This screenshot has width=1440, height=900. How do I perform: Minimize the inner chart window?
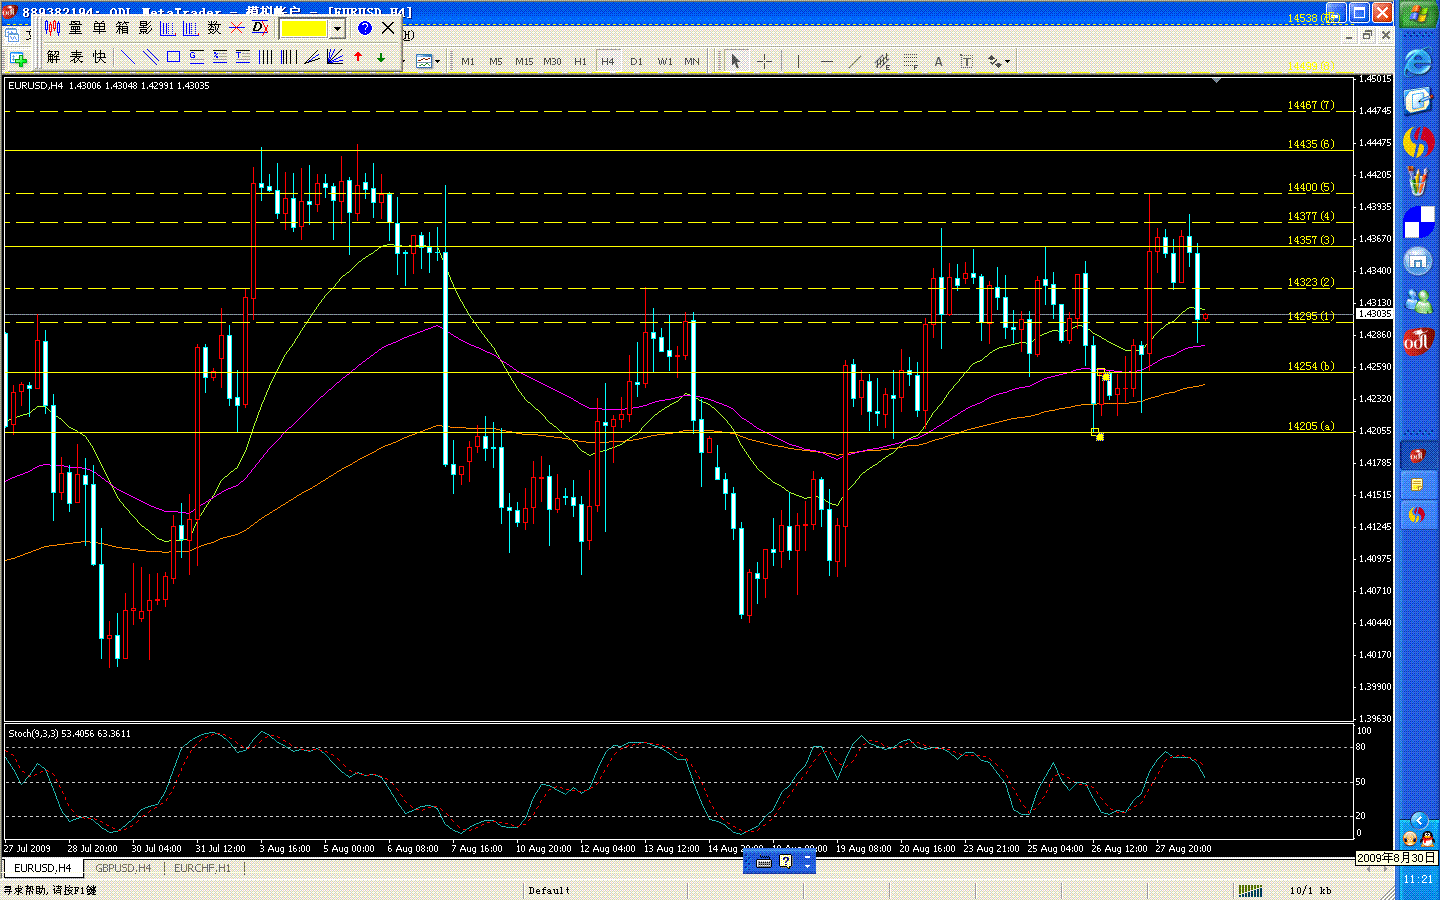click(1349, 34)
